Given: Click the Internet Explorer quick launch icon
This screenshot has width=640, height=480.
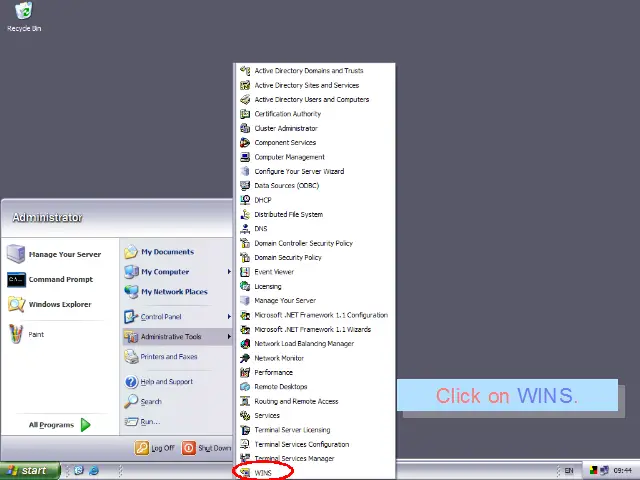Looking at the screenshot, I should [94, 471].
